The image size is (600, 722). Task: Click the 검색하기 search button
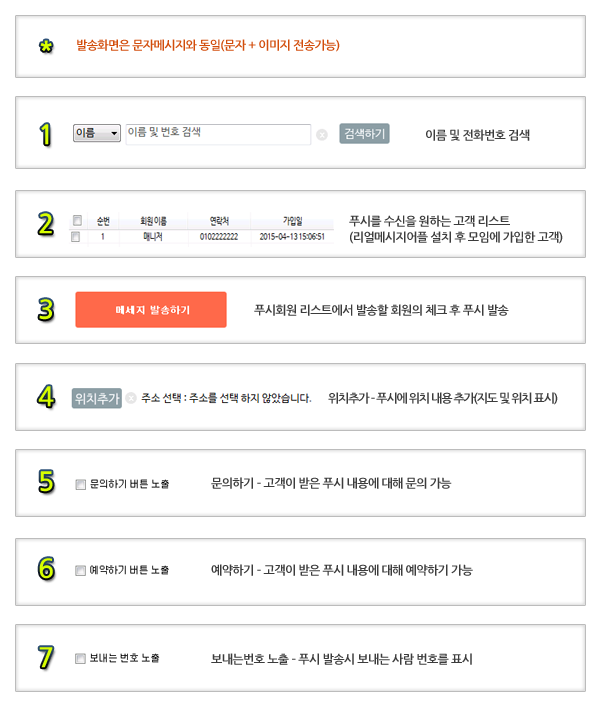[364, 134]
